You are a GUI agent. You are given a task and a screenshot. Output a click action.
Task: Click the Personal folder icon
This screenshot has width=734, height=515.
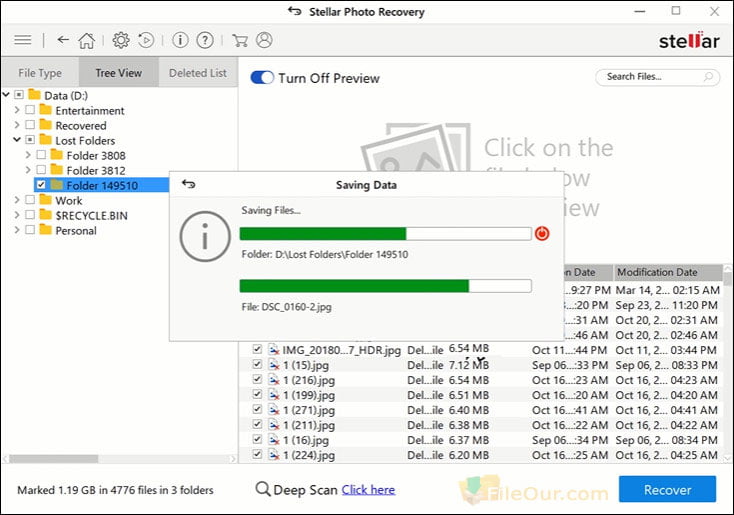(x=45, y=230)
